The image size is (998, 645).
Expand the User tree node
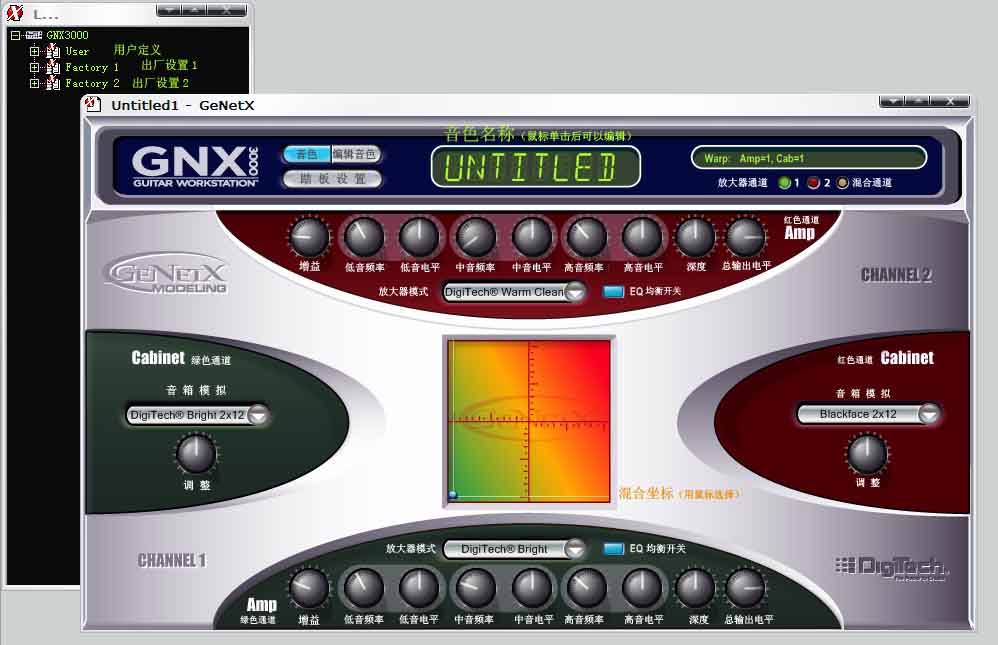pos(34,51)
